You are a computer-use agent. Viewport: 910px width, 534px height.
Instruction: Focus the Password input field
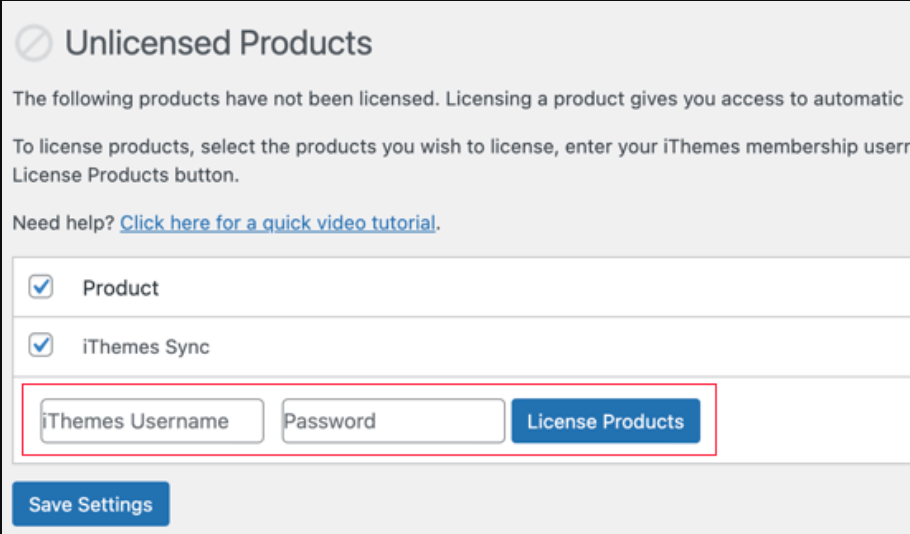click(x=393, y=421)
